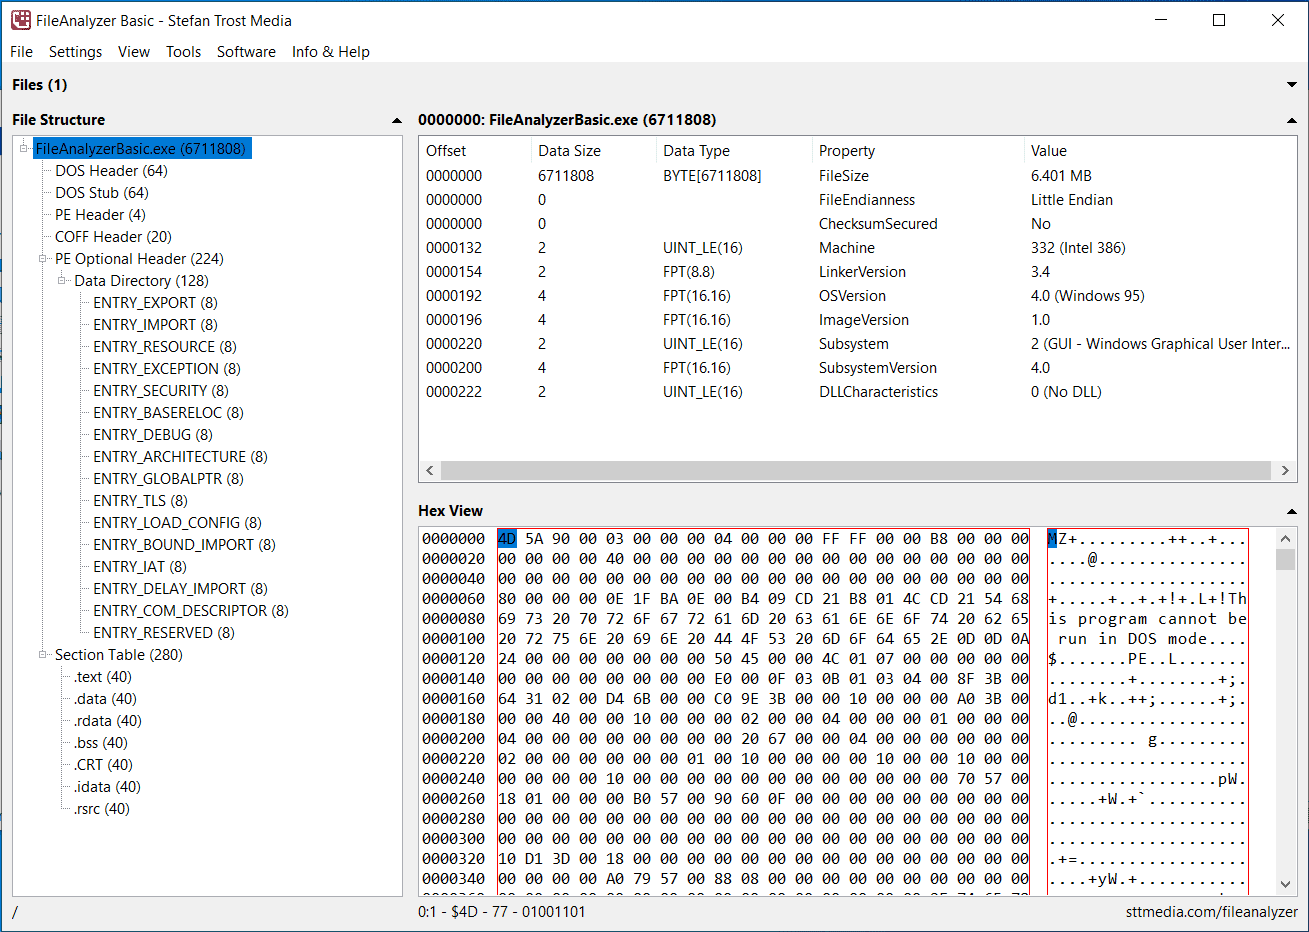Select the .rsrc (40) section
The width and height of the screenshot is (1309, 932).
click(102, 809)
